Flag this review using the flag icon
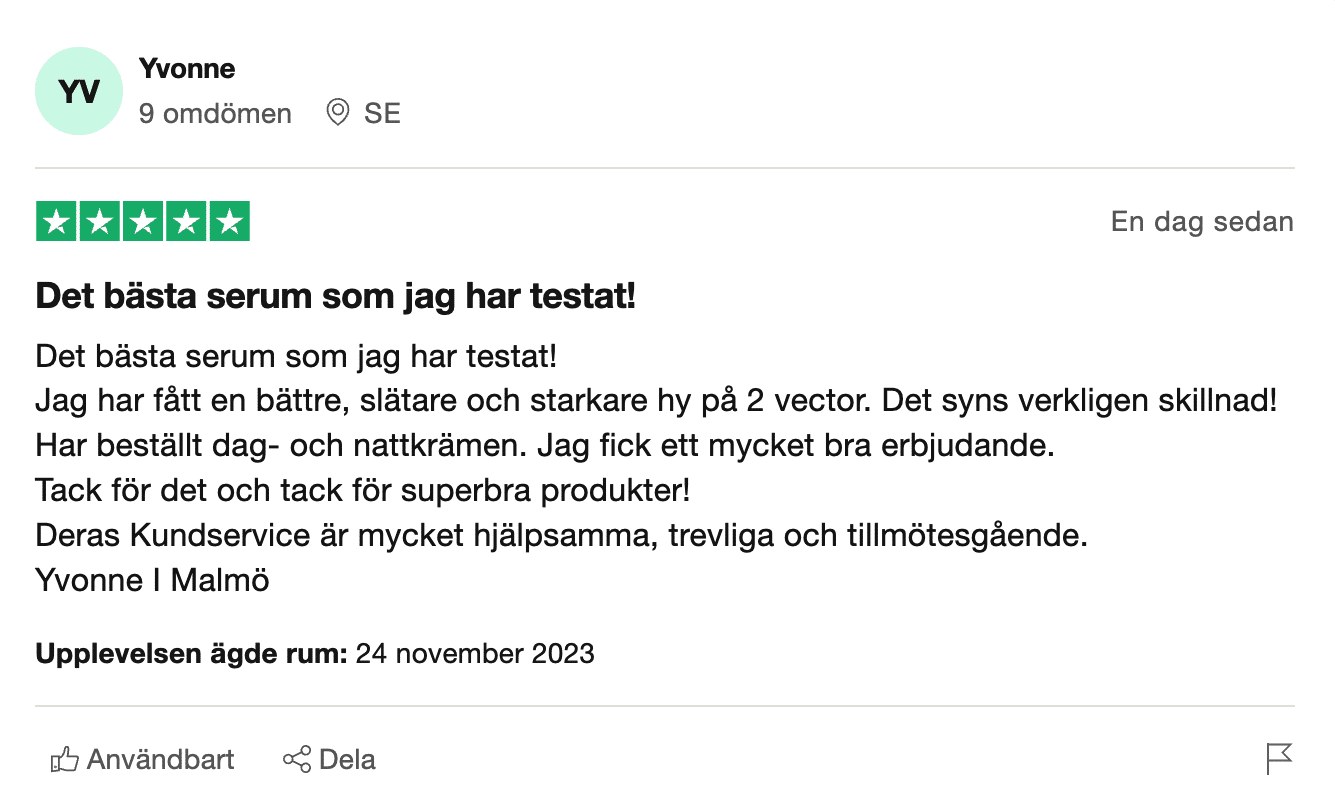Viewport: 1335px width, 802px height. pos(1279,759)
